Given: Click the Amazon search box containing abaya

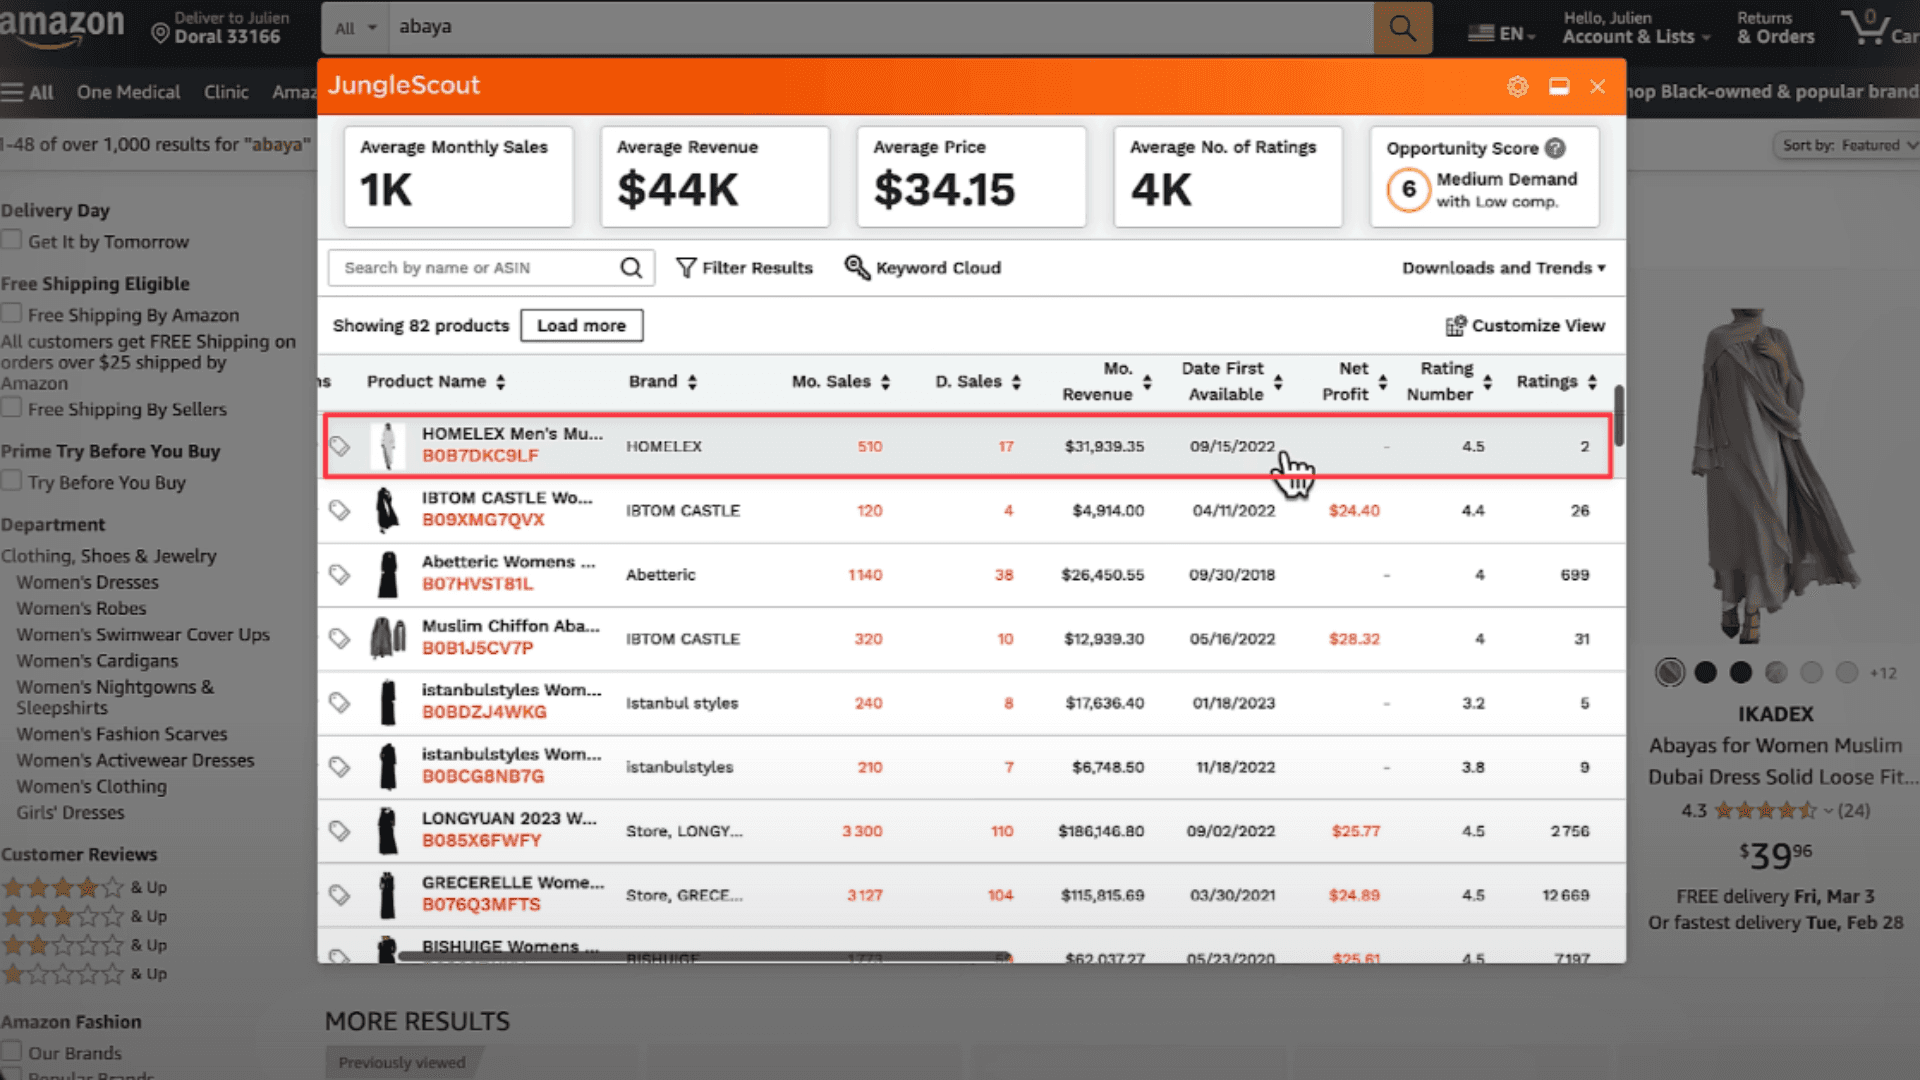Looking at the screenshot, I should [x=880, y=28].
